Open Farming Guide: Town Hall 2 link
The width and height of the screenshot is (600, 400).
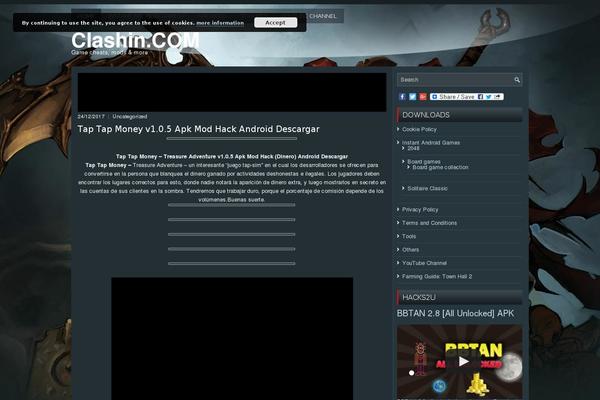tap(437, 276)
